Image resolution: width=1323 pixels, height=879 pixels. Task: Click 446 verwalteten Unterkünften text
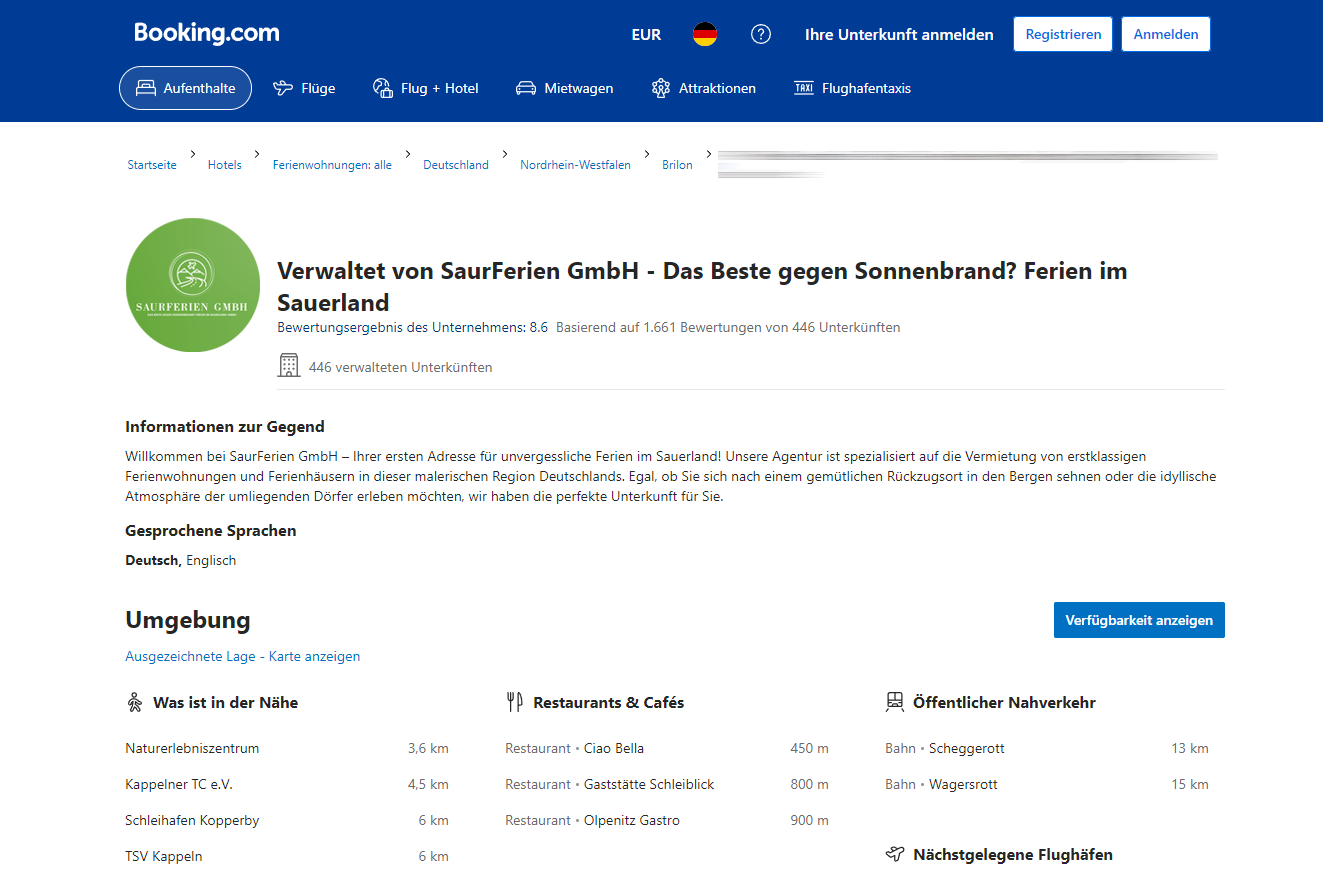point(400,367)
